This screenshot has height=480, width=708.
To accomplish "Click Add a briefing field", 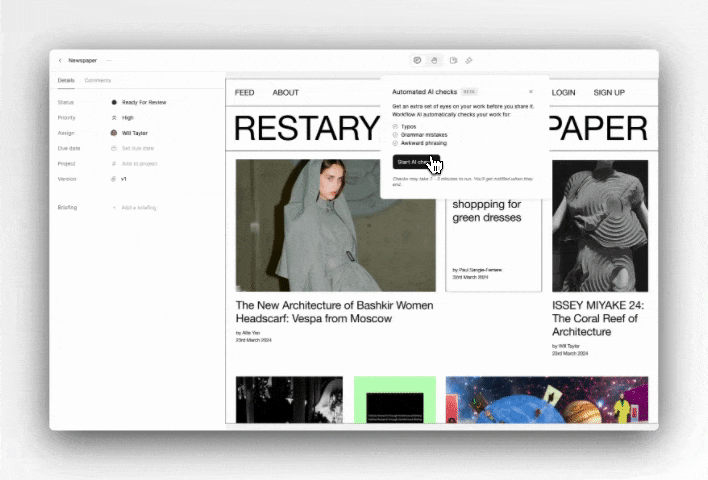I will pyautogui.click(x=135, y=208).
